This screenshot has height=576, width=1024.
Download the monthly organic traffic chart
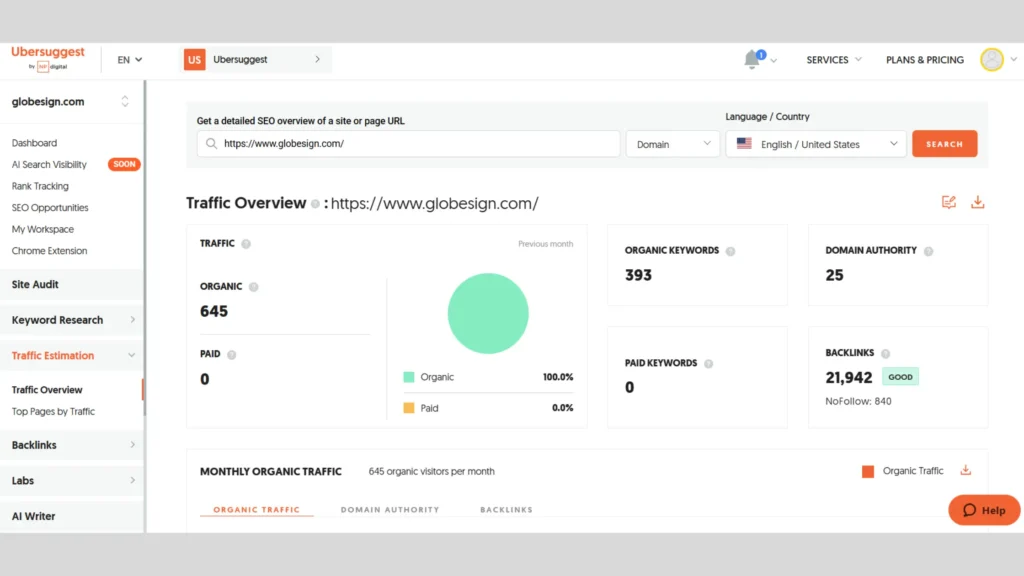pos(966,470)
